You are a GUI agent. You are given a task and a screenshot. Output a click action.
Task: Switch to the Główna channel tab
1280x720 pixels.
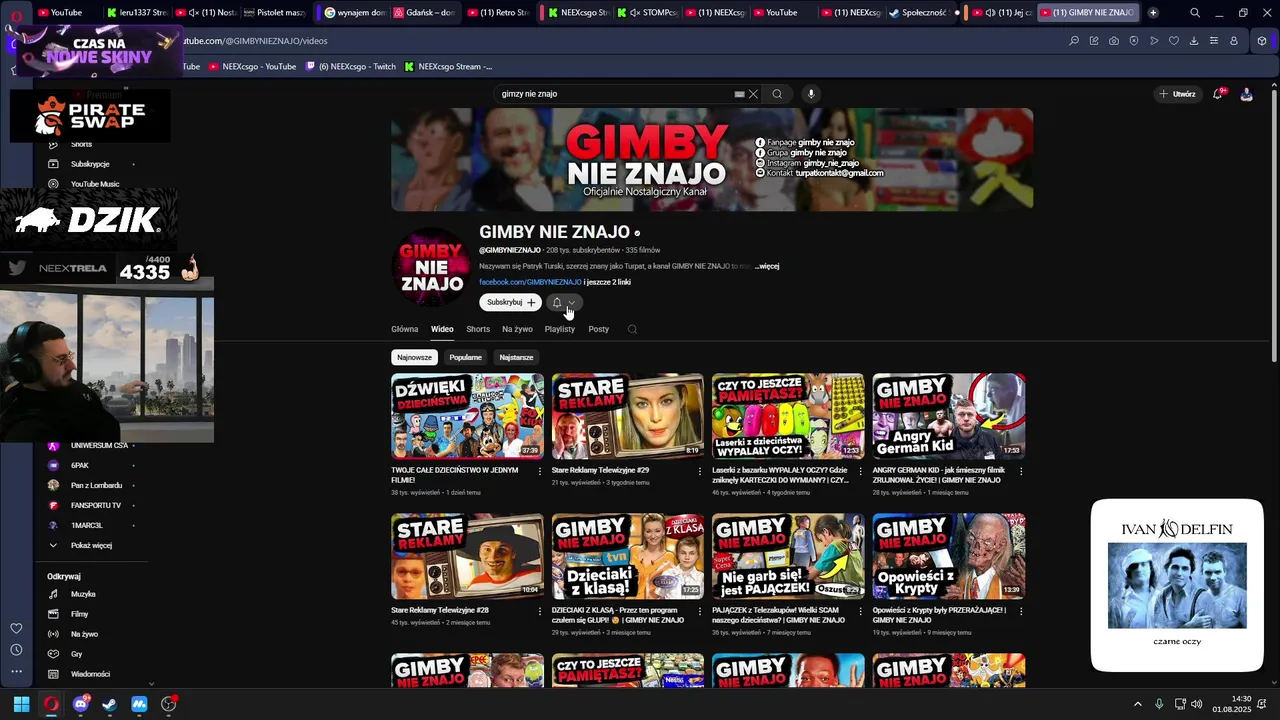[405, 329]
